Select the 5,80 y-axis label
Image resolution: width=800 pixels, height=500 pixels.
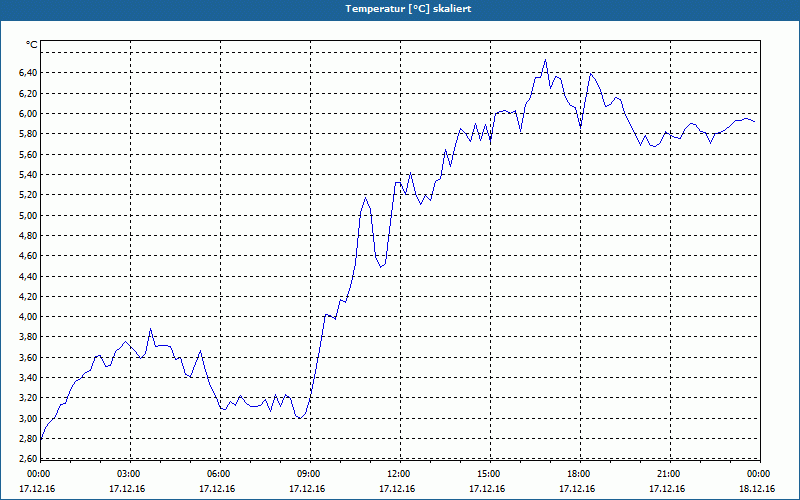click(28, 134)
